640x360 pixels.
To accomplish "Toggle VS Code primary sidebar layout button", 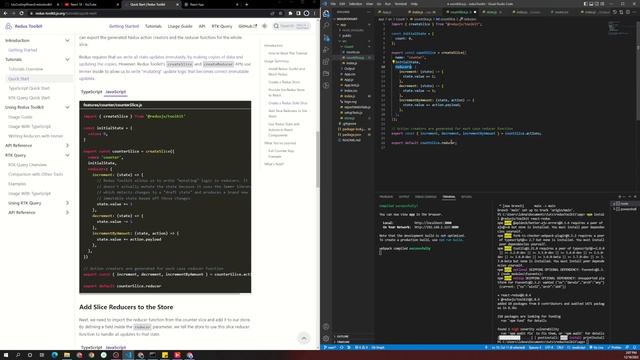I will click(x=585, y=4).
